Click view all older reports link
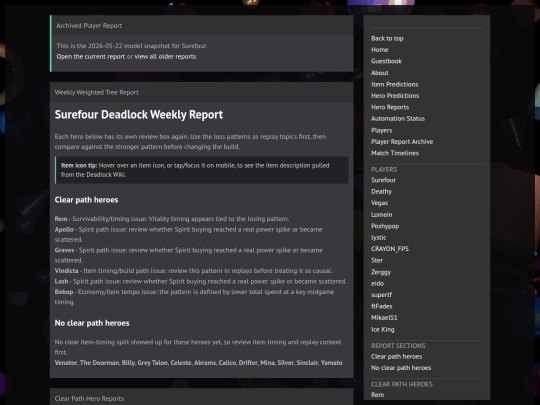The width and height of the screenshot is (540, 405). (x=165, y=56)
